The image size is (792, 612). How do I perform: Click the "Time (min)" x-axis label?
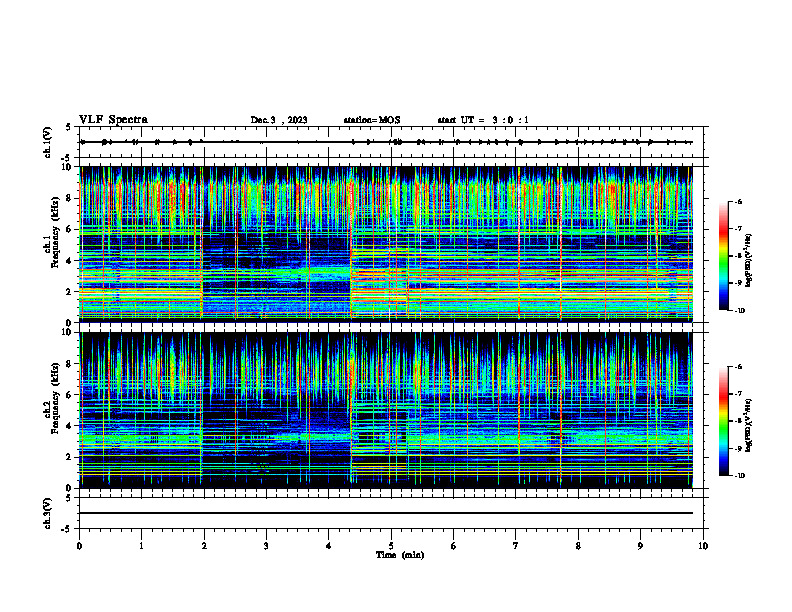(400, 555)
